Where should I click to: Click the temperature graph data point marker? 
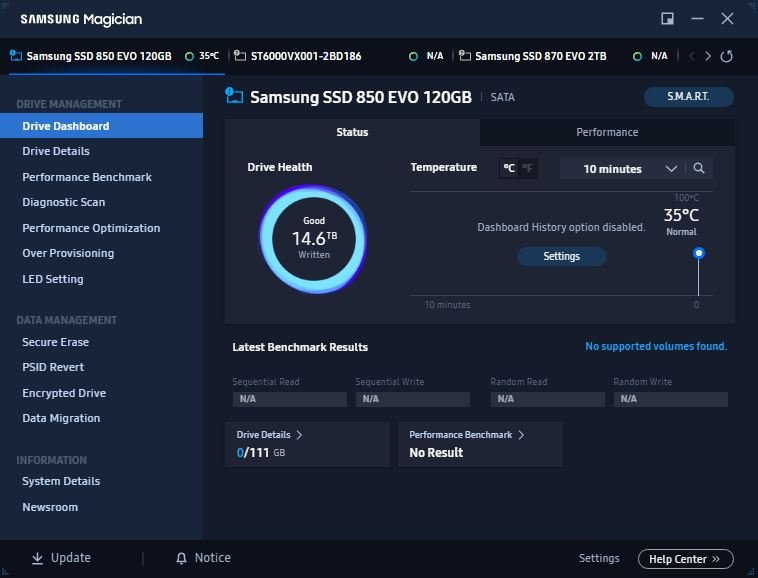[x=699, y=253]
